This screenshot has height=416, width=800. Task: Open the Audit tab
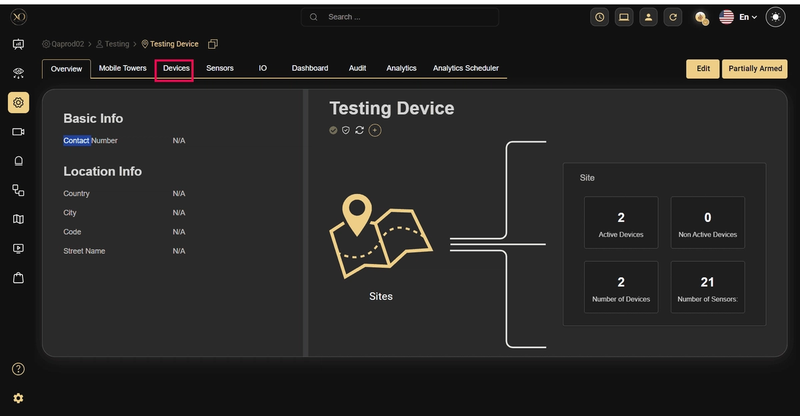357,68
